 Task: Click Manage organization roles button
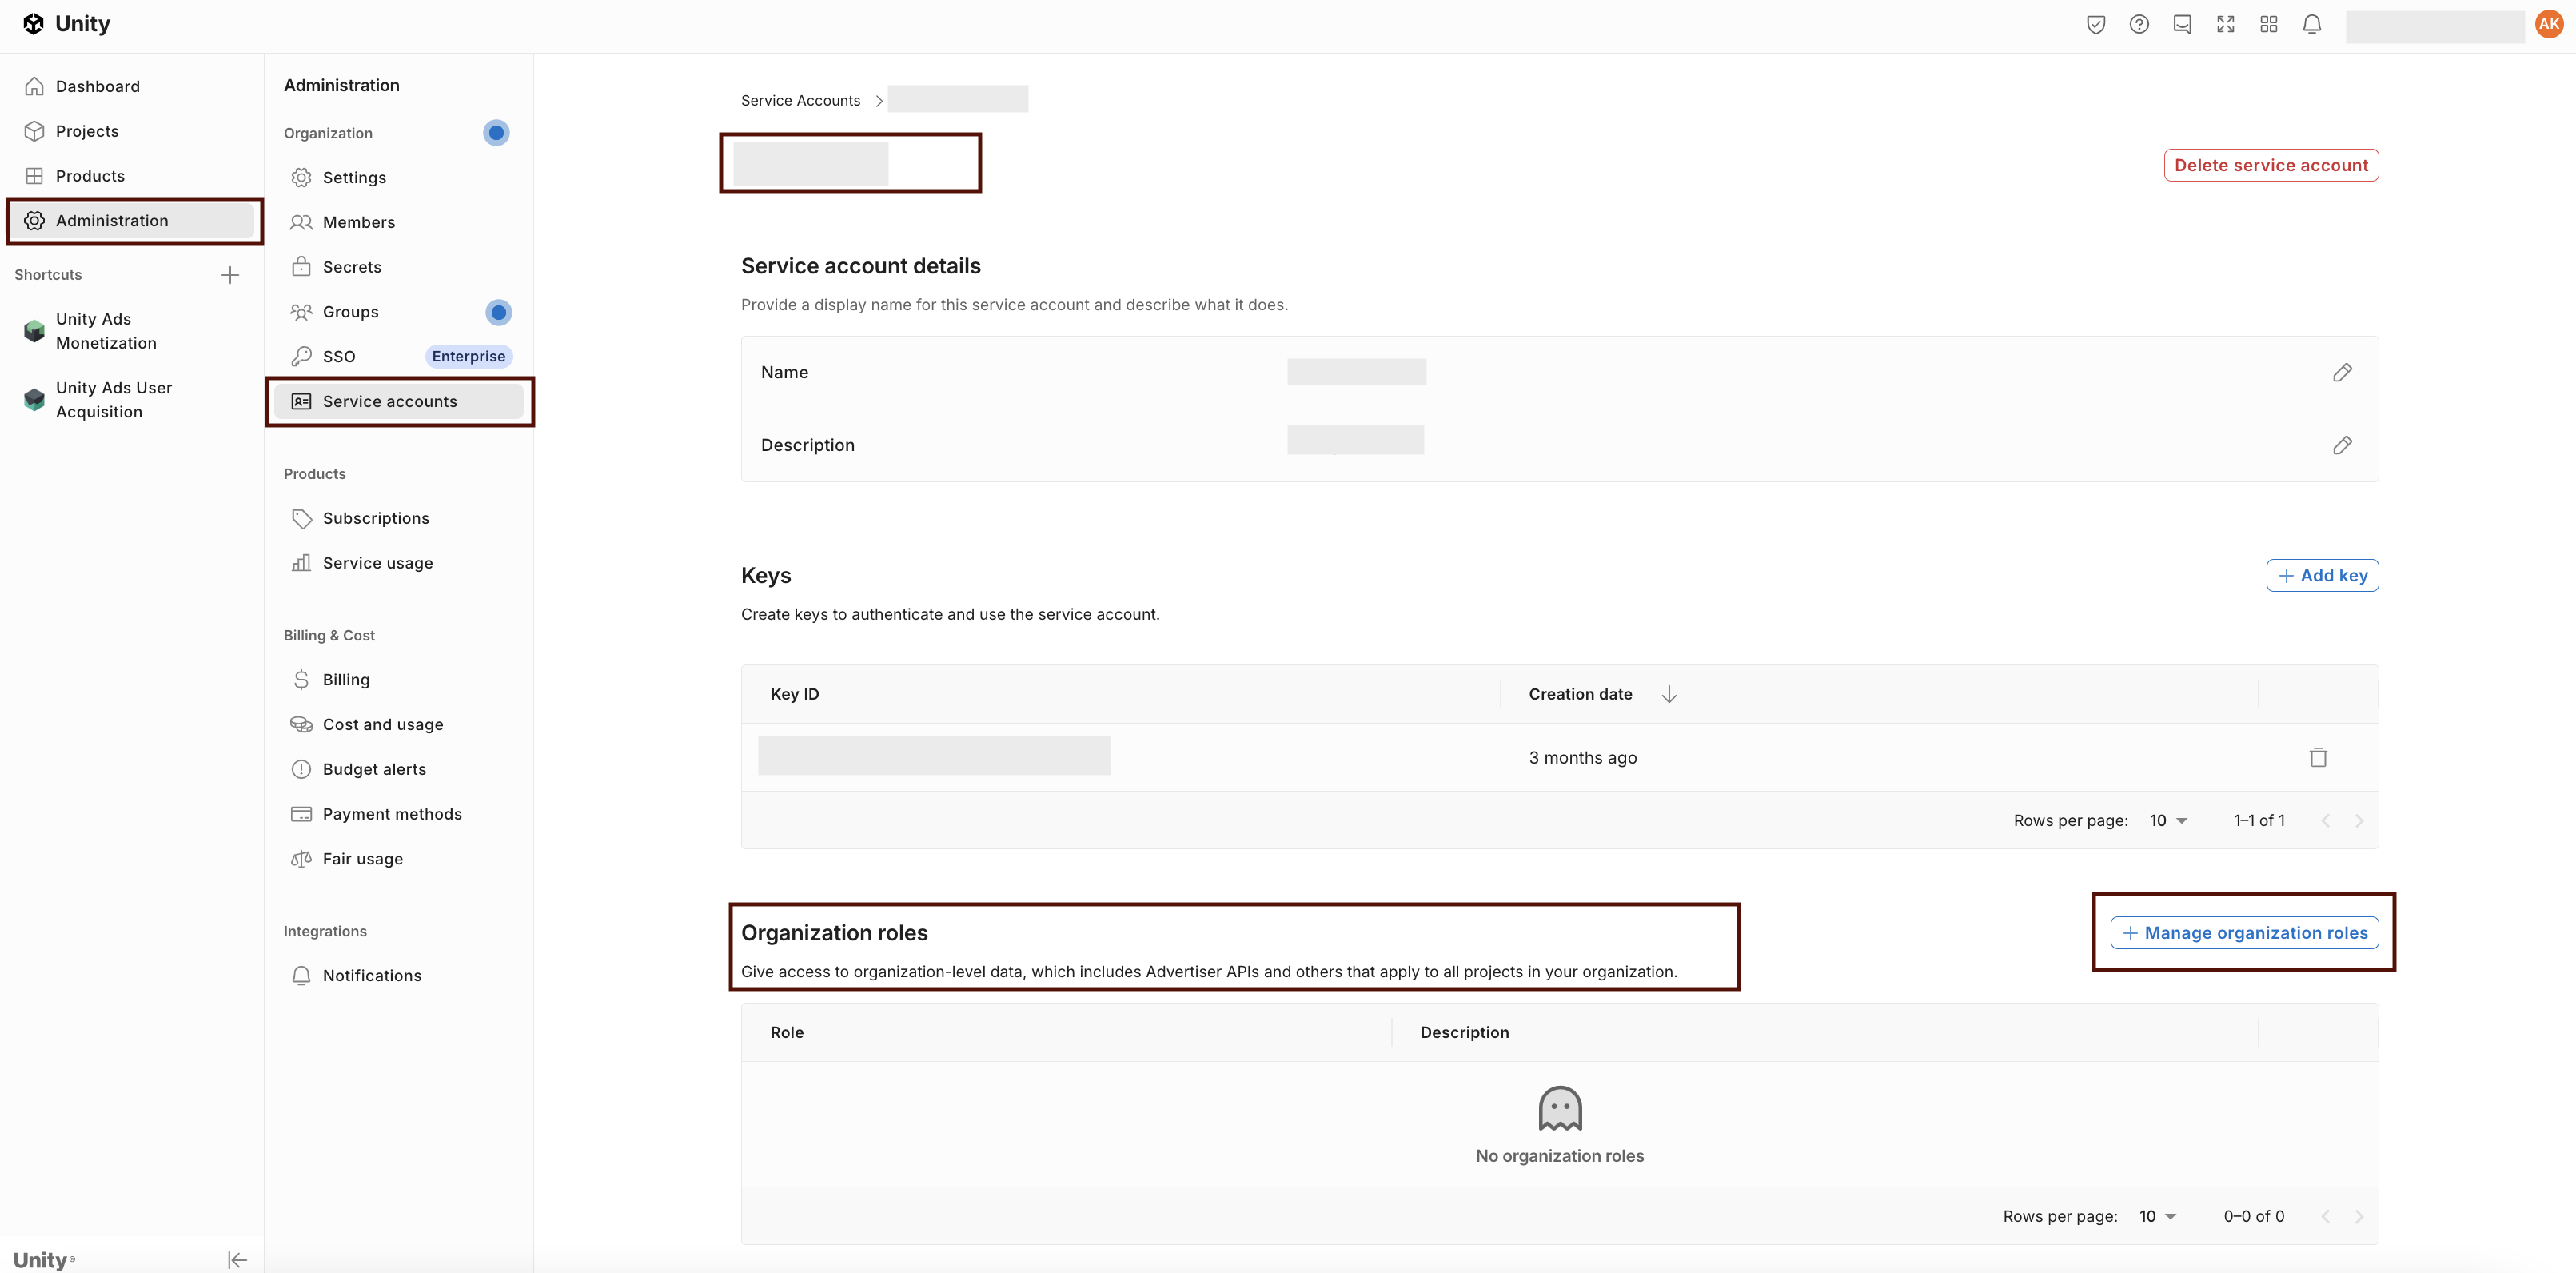pos(2244,932)
